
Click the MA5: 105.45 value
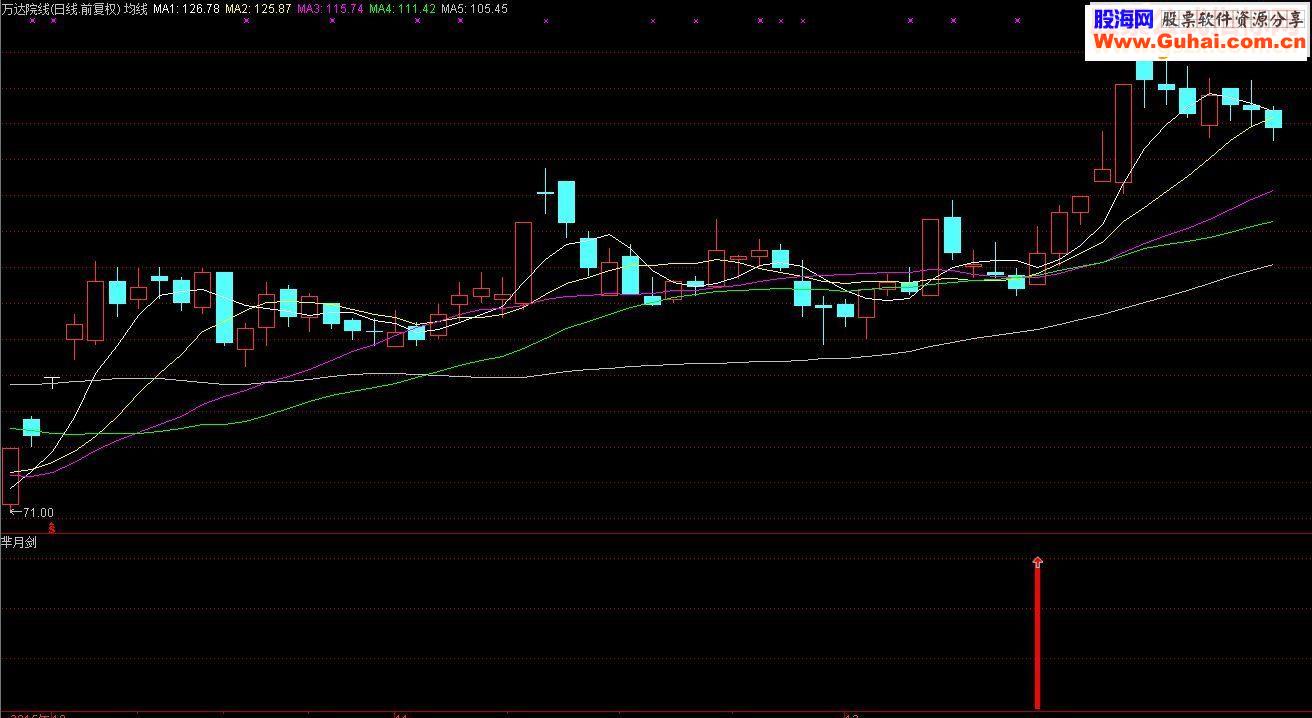[474, 9]
